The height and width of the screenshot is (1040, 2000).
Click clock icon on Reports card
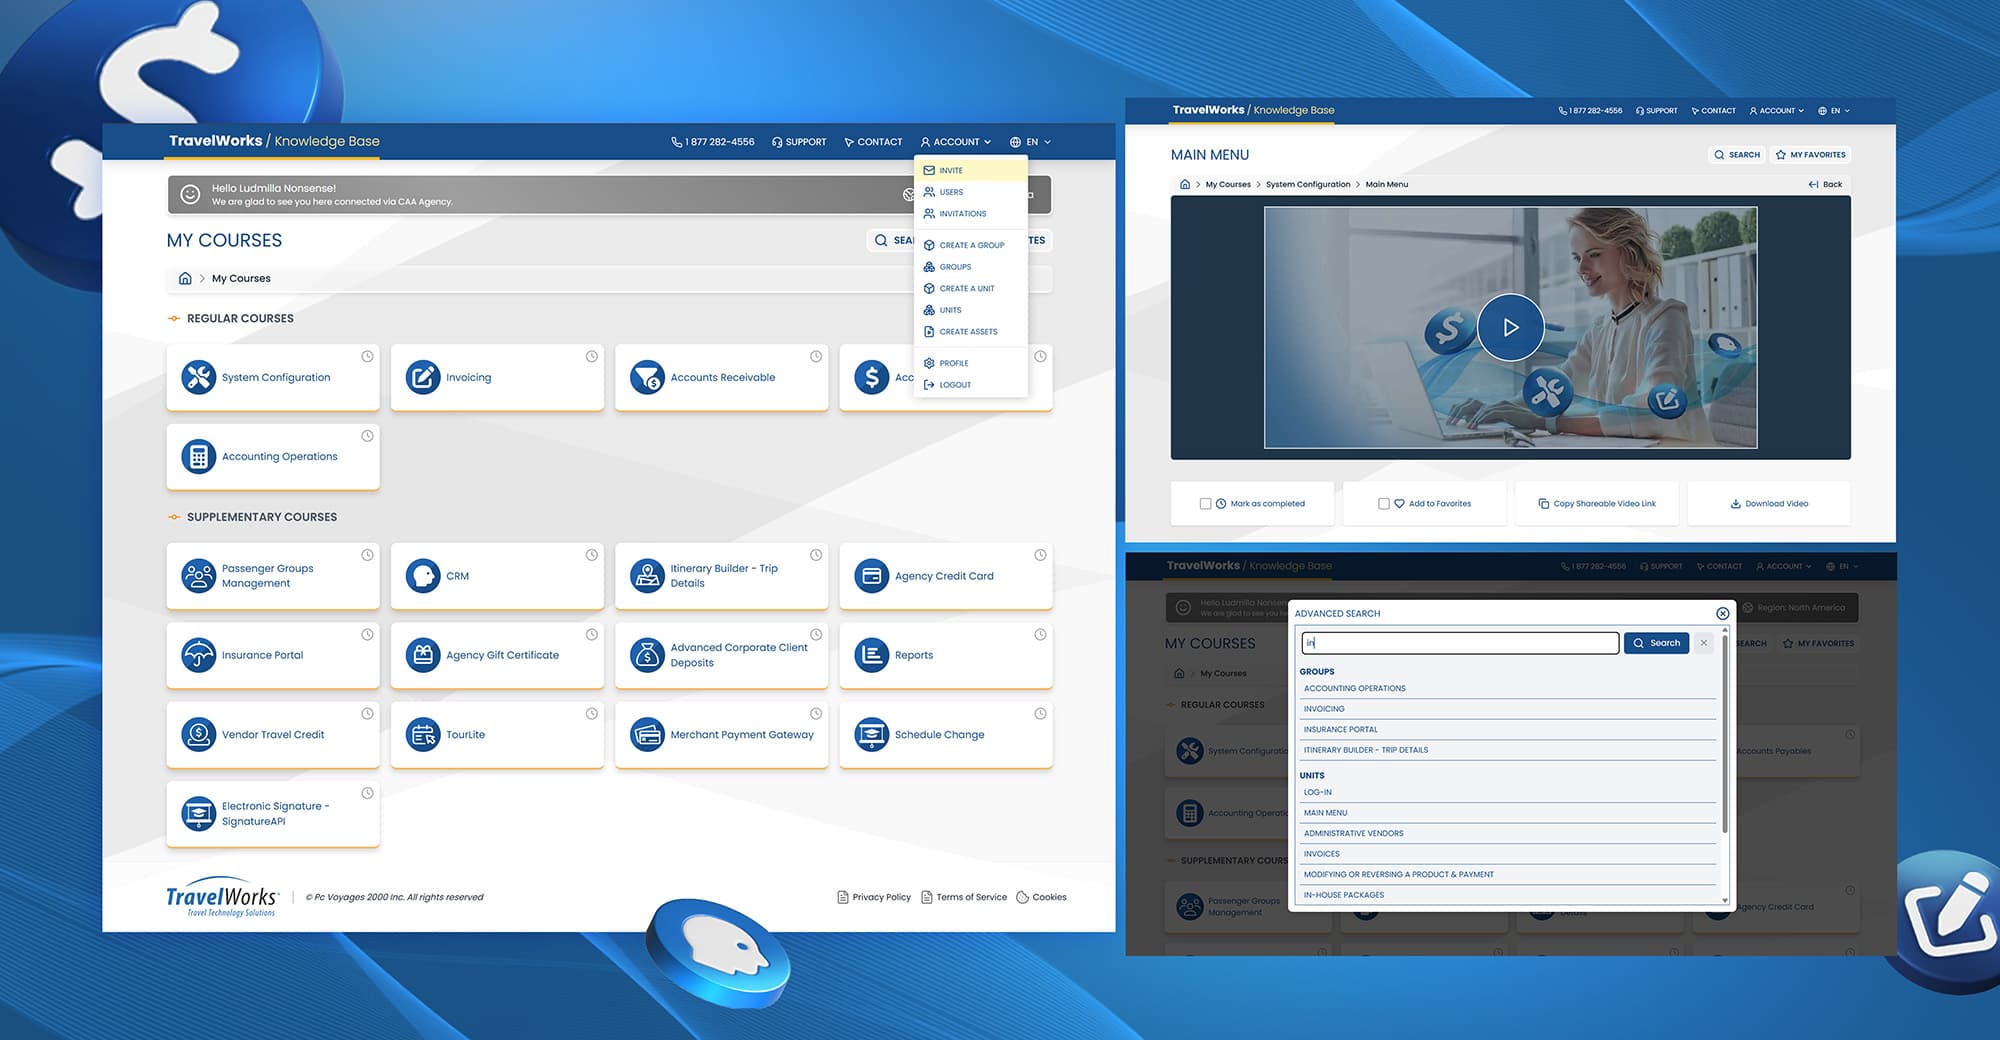[x=1040, y=635]
